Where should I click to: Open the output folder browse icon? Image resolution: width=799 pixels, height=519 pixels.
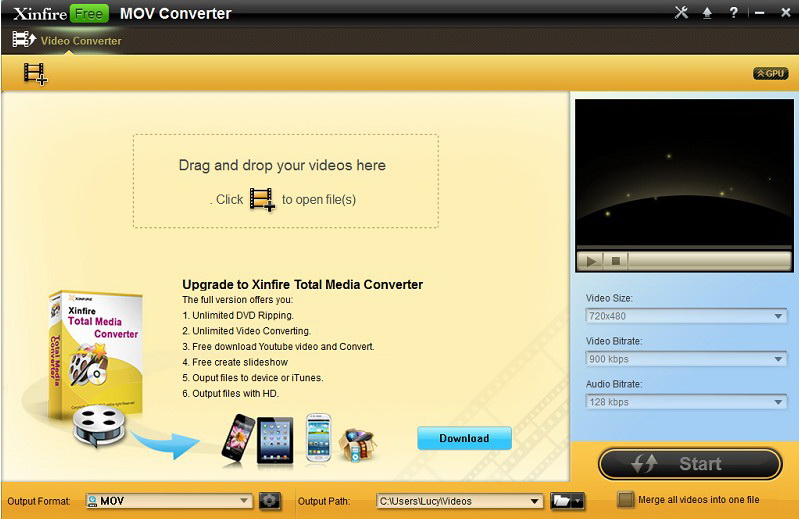pyautogui.click(x=561, y=501)
